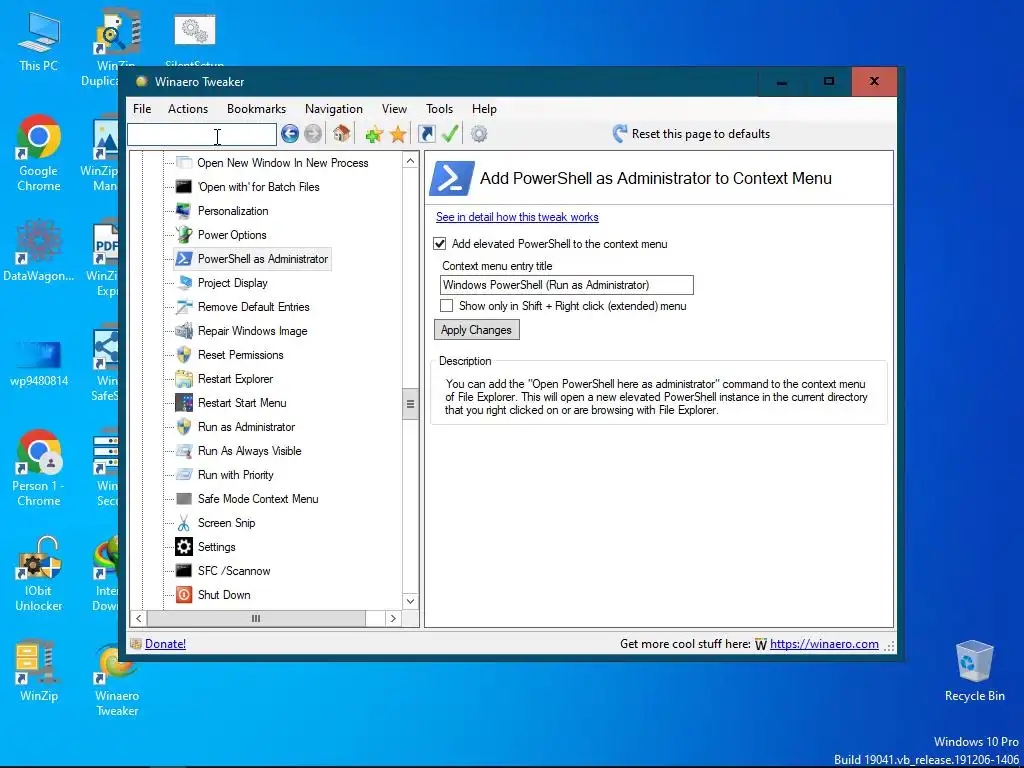Open Google Chrome desktop shortcut
The width and height of the screenshot is (1024, 768).
[39, 153]
